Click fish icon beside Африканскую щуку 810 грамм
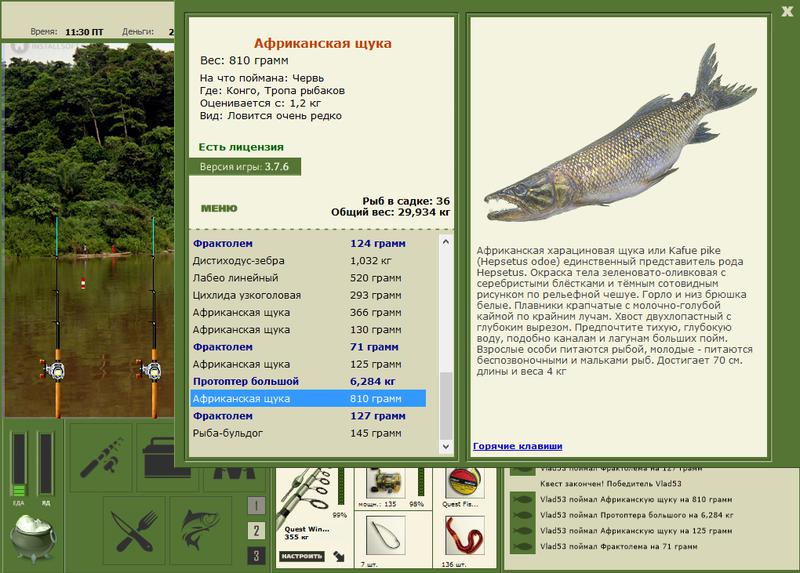This screenshot has width=800, height=573. 523,500
